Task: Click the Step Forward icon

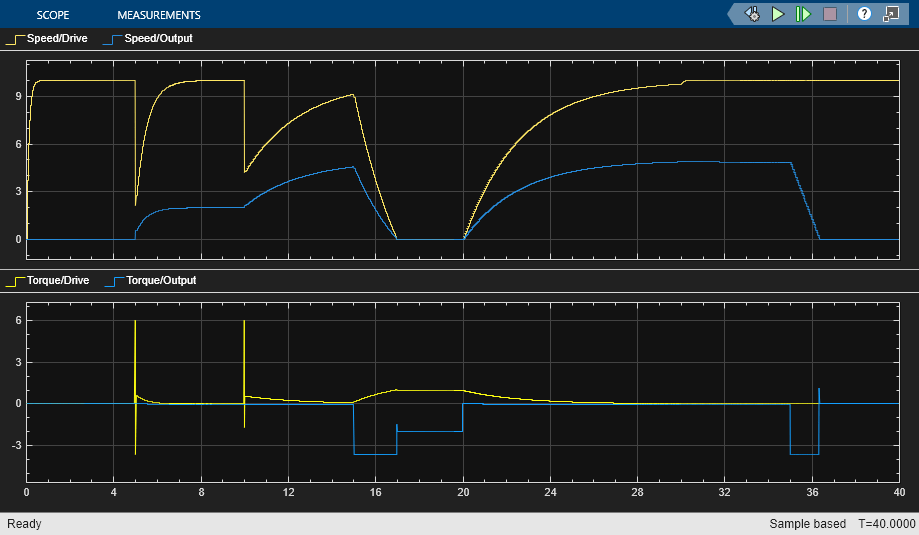Action: 803,14
